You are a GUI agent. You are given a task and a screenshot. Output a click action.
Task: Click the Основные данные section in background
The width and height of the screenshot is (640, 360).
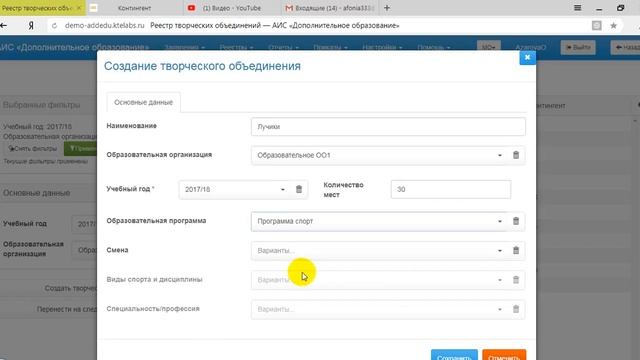pyautogui.click(x=36, y=193)
